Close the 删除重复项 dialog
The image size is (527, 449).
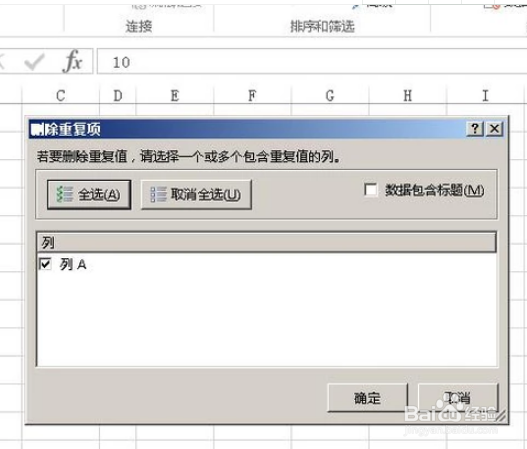point(495,129)
